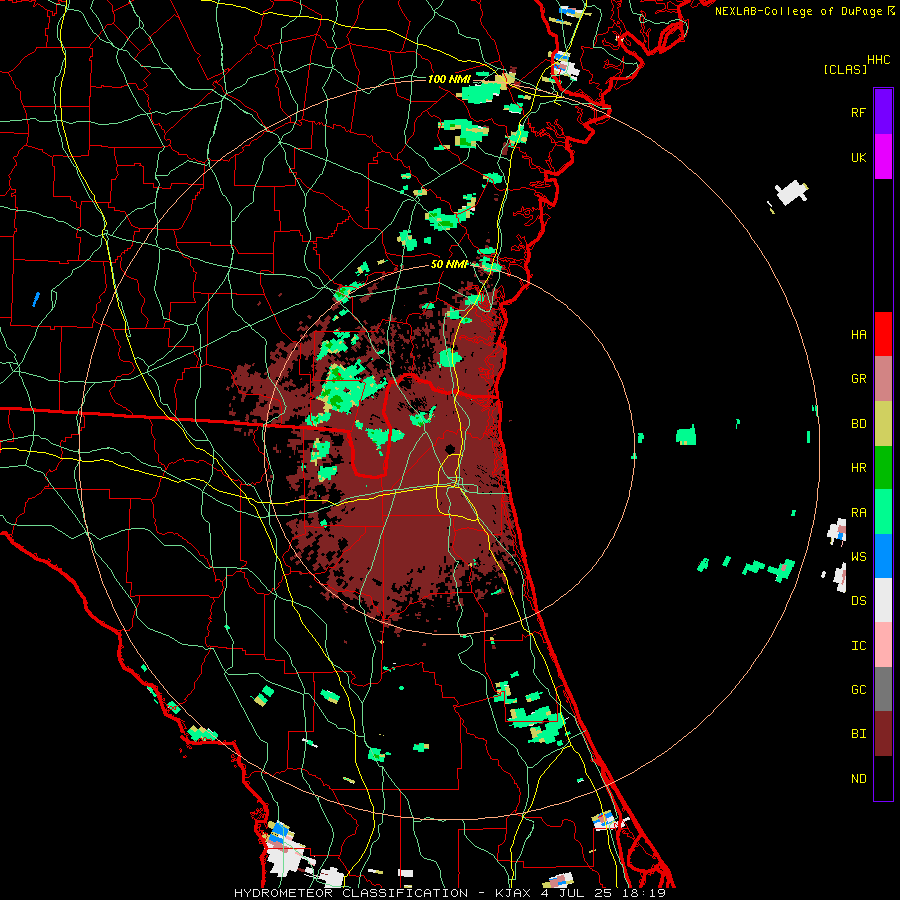This screenshot has width=900, height=900.
Task: Pick the light green RA swatch
Action: pyautogui.click(x=883, y=512)
